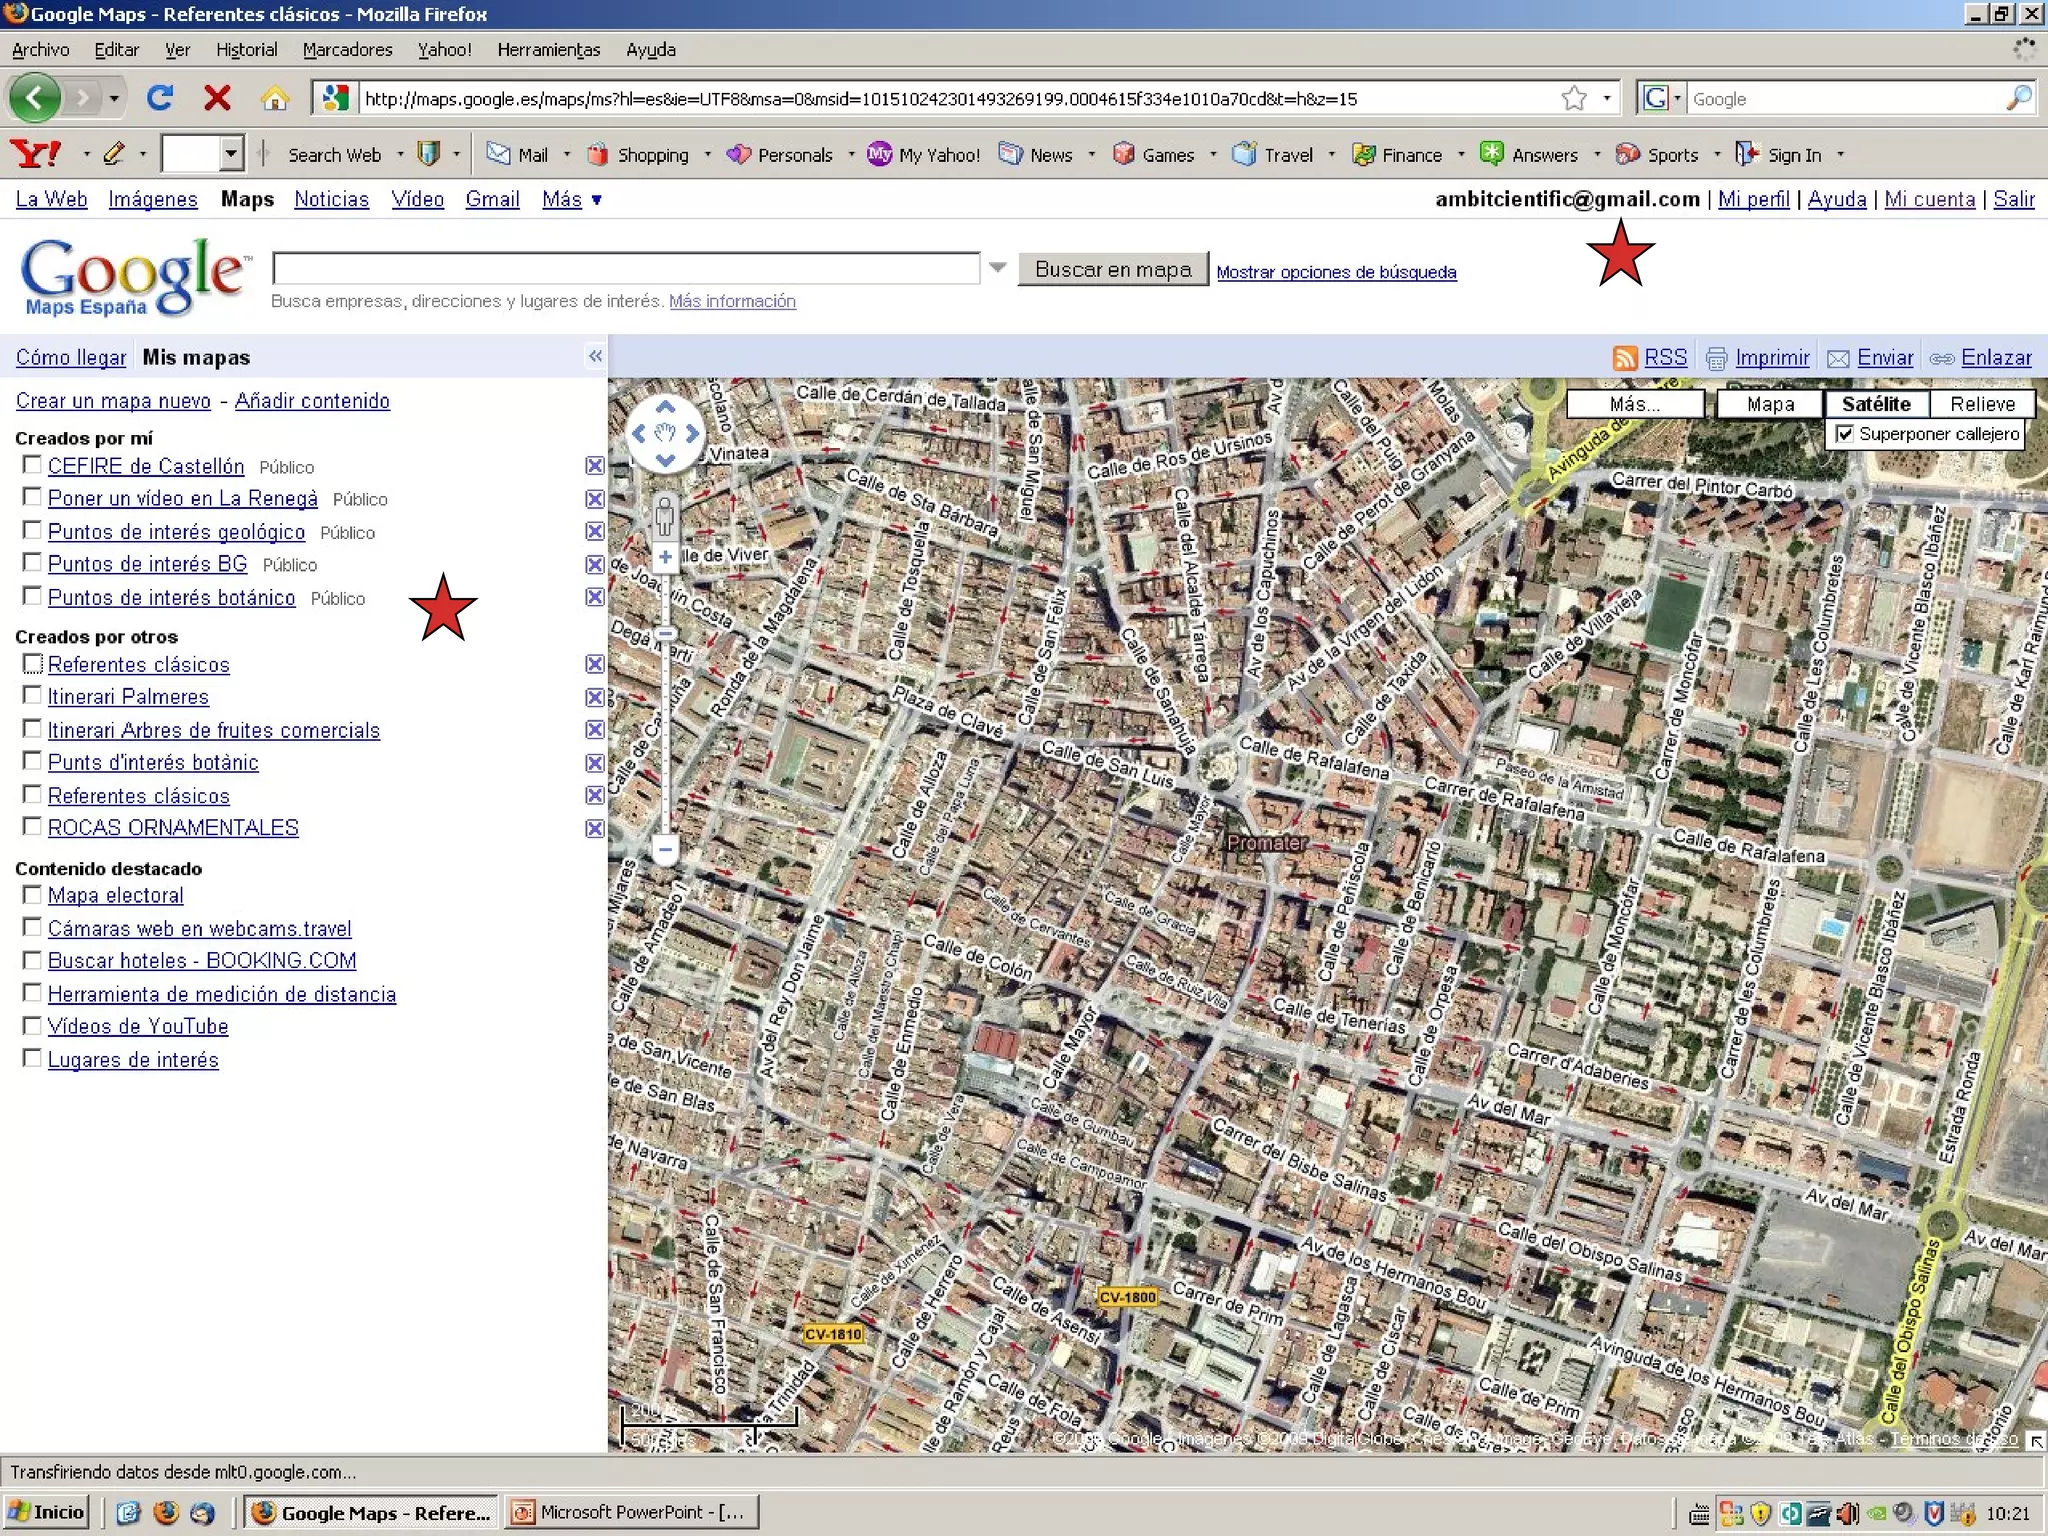Bookmark page with the star icon
Viewport: 2048px width, 1536px height.
point(1574,98)
